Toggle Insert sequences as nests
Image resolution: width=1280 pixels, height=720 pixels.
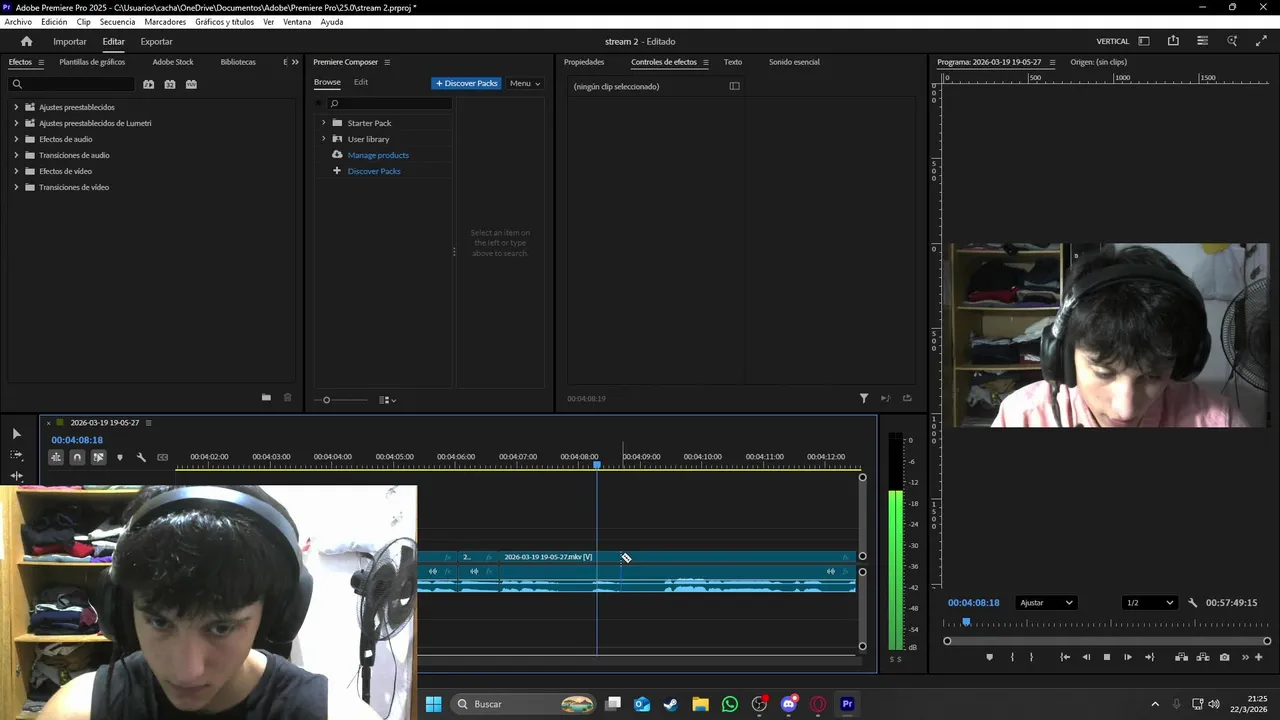(56, 457)
